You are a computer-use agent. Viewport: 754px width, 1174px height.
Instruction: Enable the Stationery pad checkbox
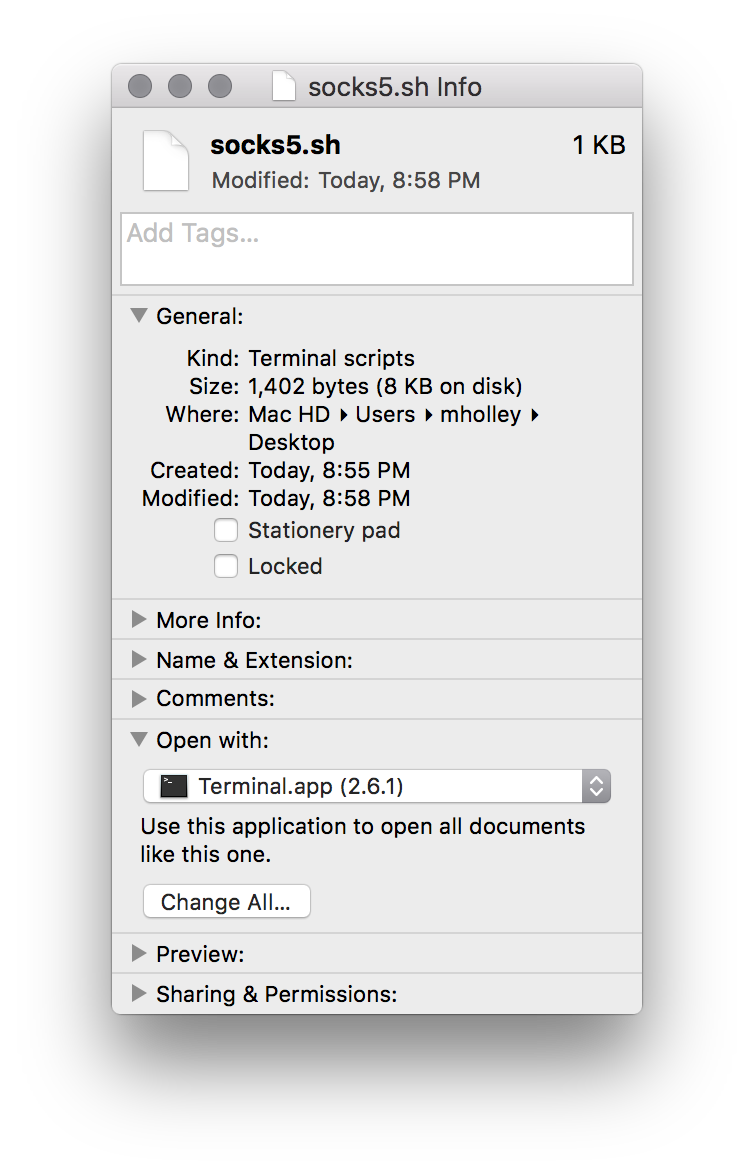226,530
